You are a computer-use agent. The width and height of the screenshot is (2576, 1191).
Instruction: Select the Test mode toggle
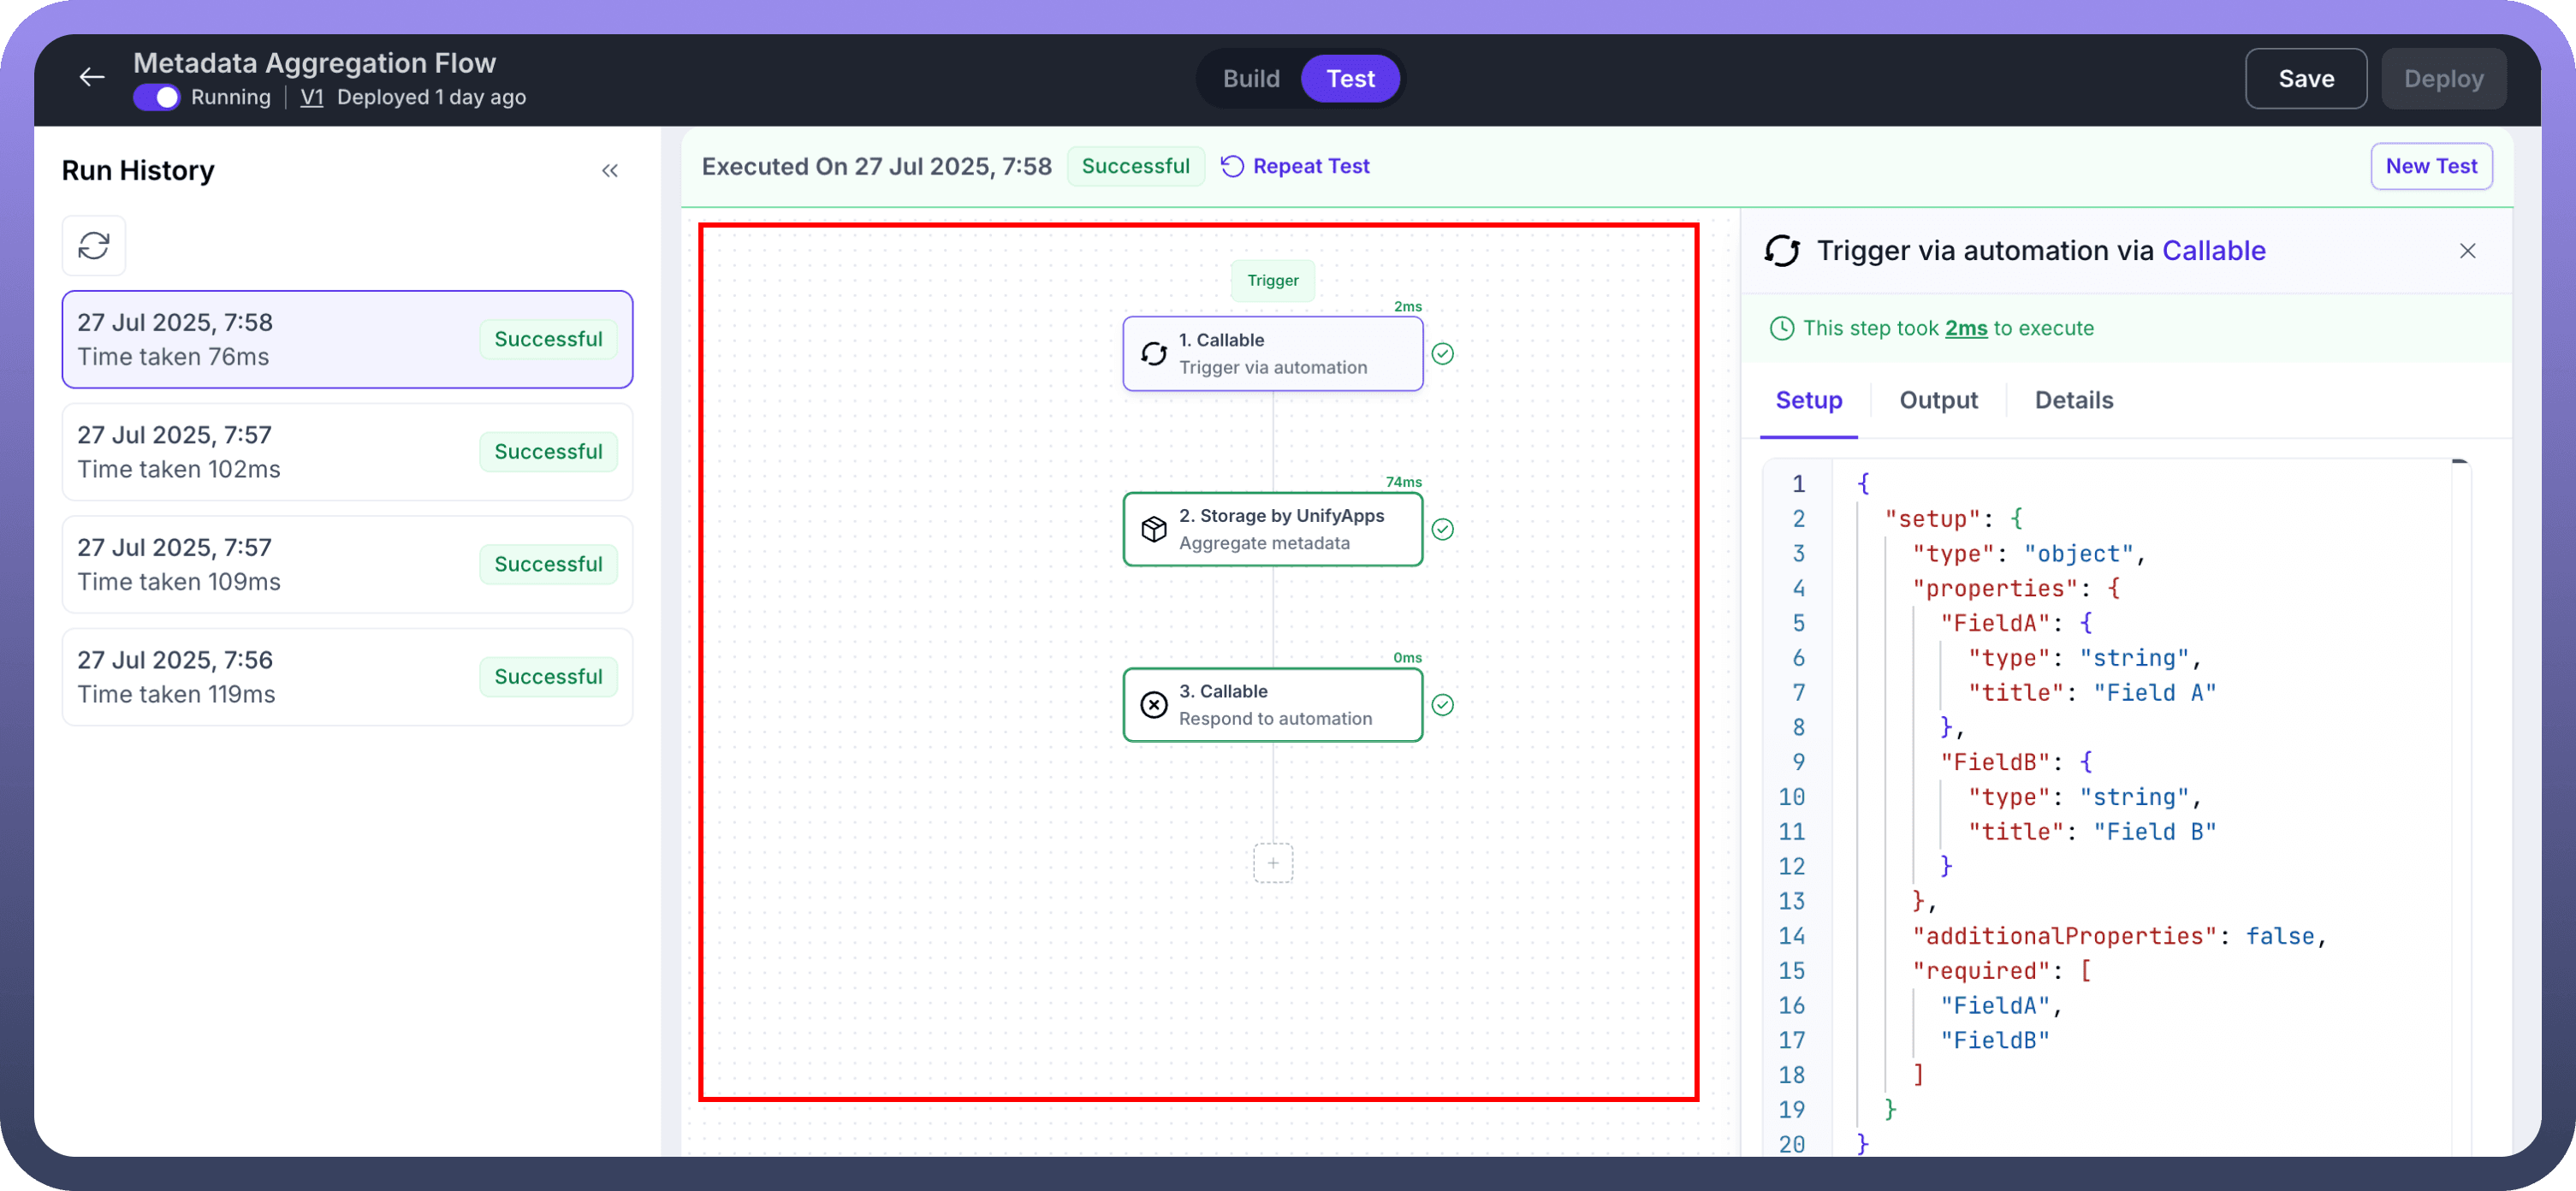[x=1350, y=79]
